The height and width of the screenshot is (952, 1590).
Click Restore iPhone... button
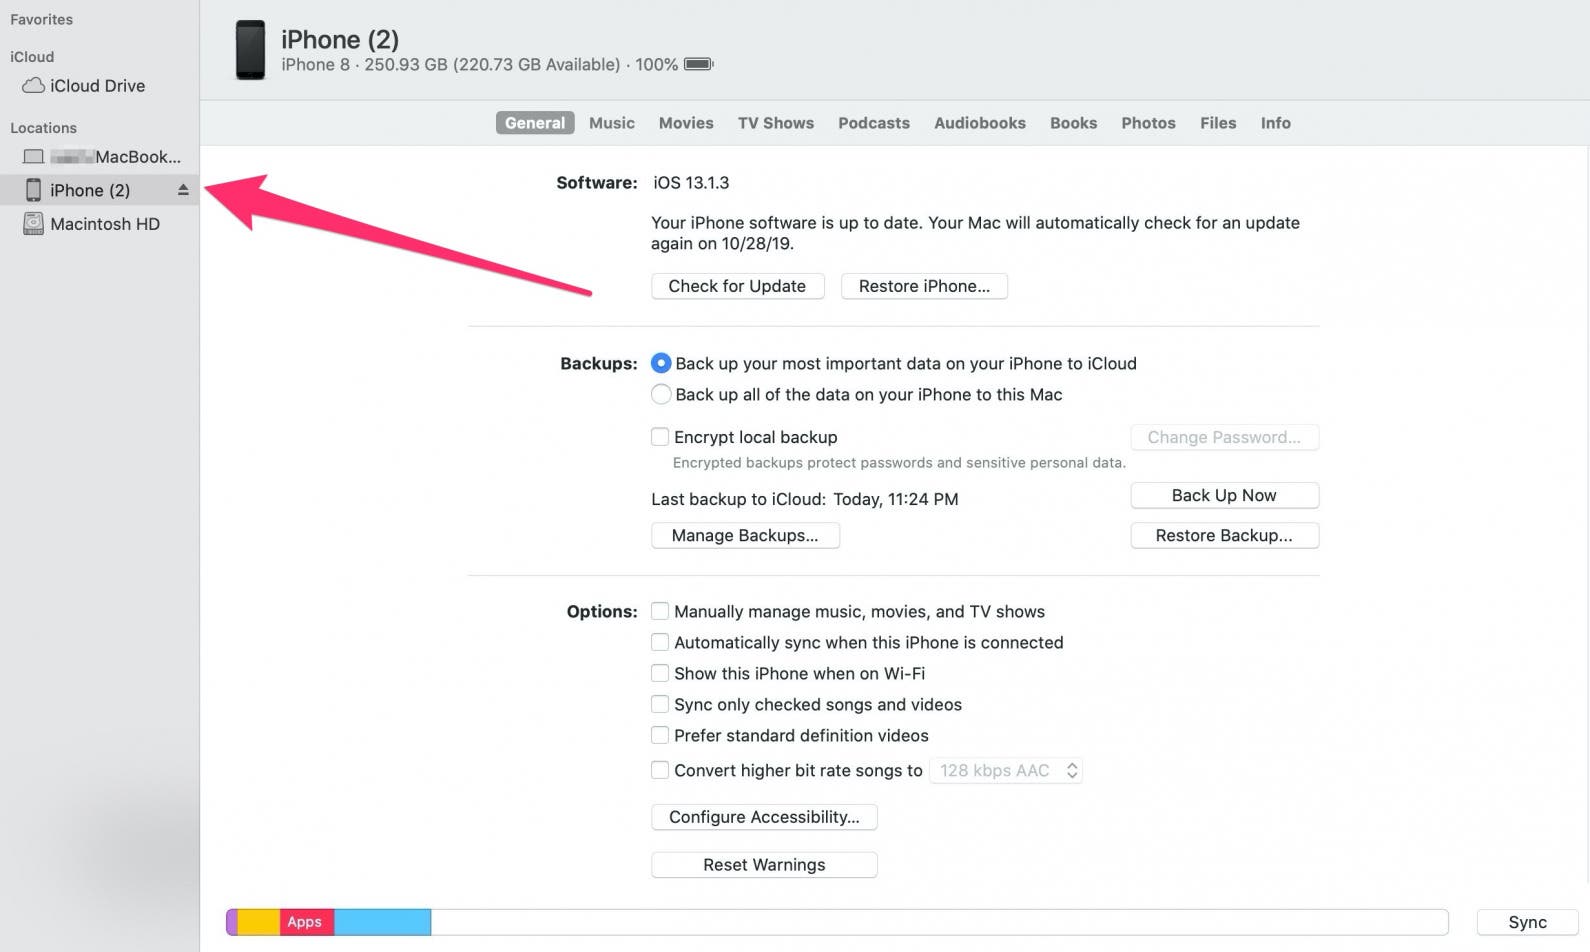point(924,286)
